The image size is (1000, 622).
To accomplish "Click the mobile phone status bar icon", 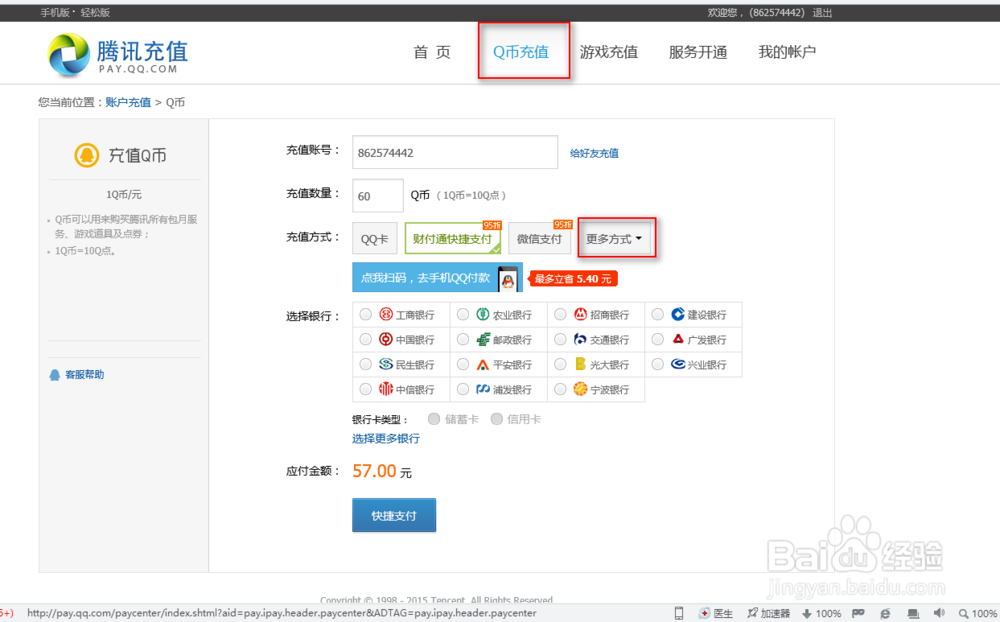I will coord(679,613).
